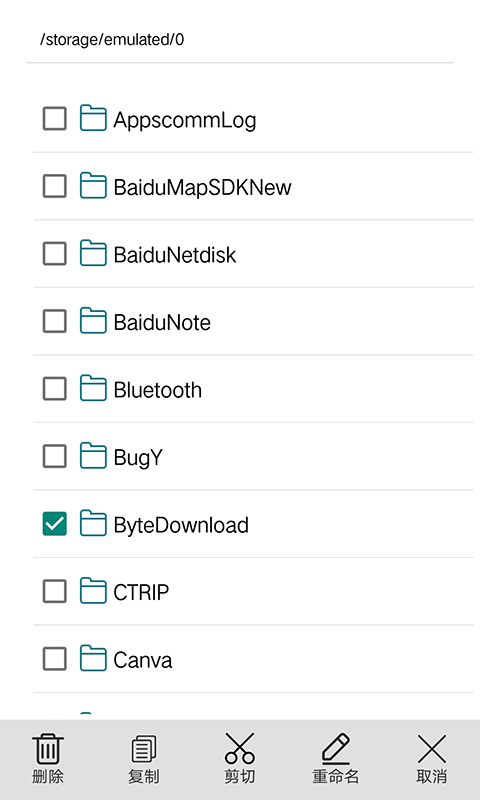Screen dimensions: 480x800
Task: Open the BaiduMapSDKNew folder name
Action: tap(203, 187)
